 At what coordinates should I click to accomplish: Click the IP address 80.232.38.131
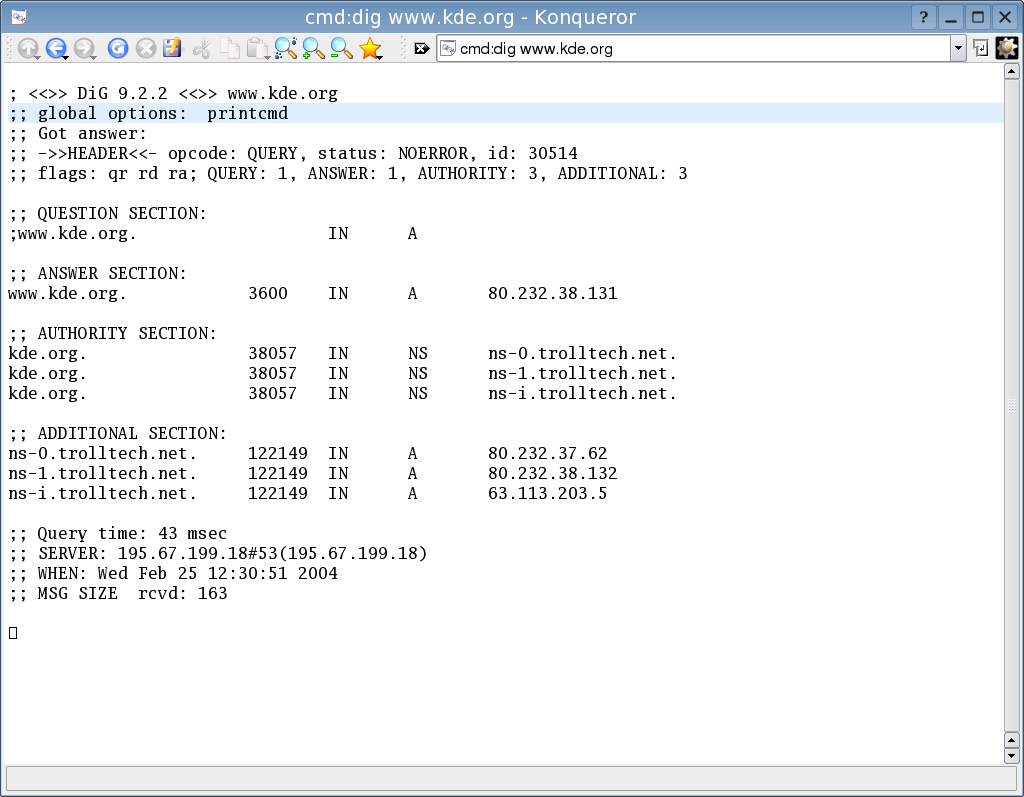(x=552, y=293)
